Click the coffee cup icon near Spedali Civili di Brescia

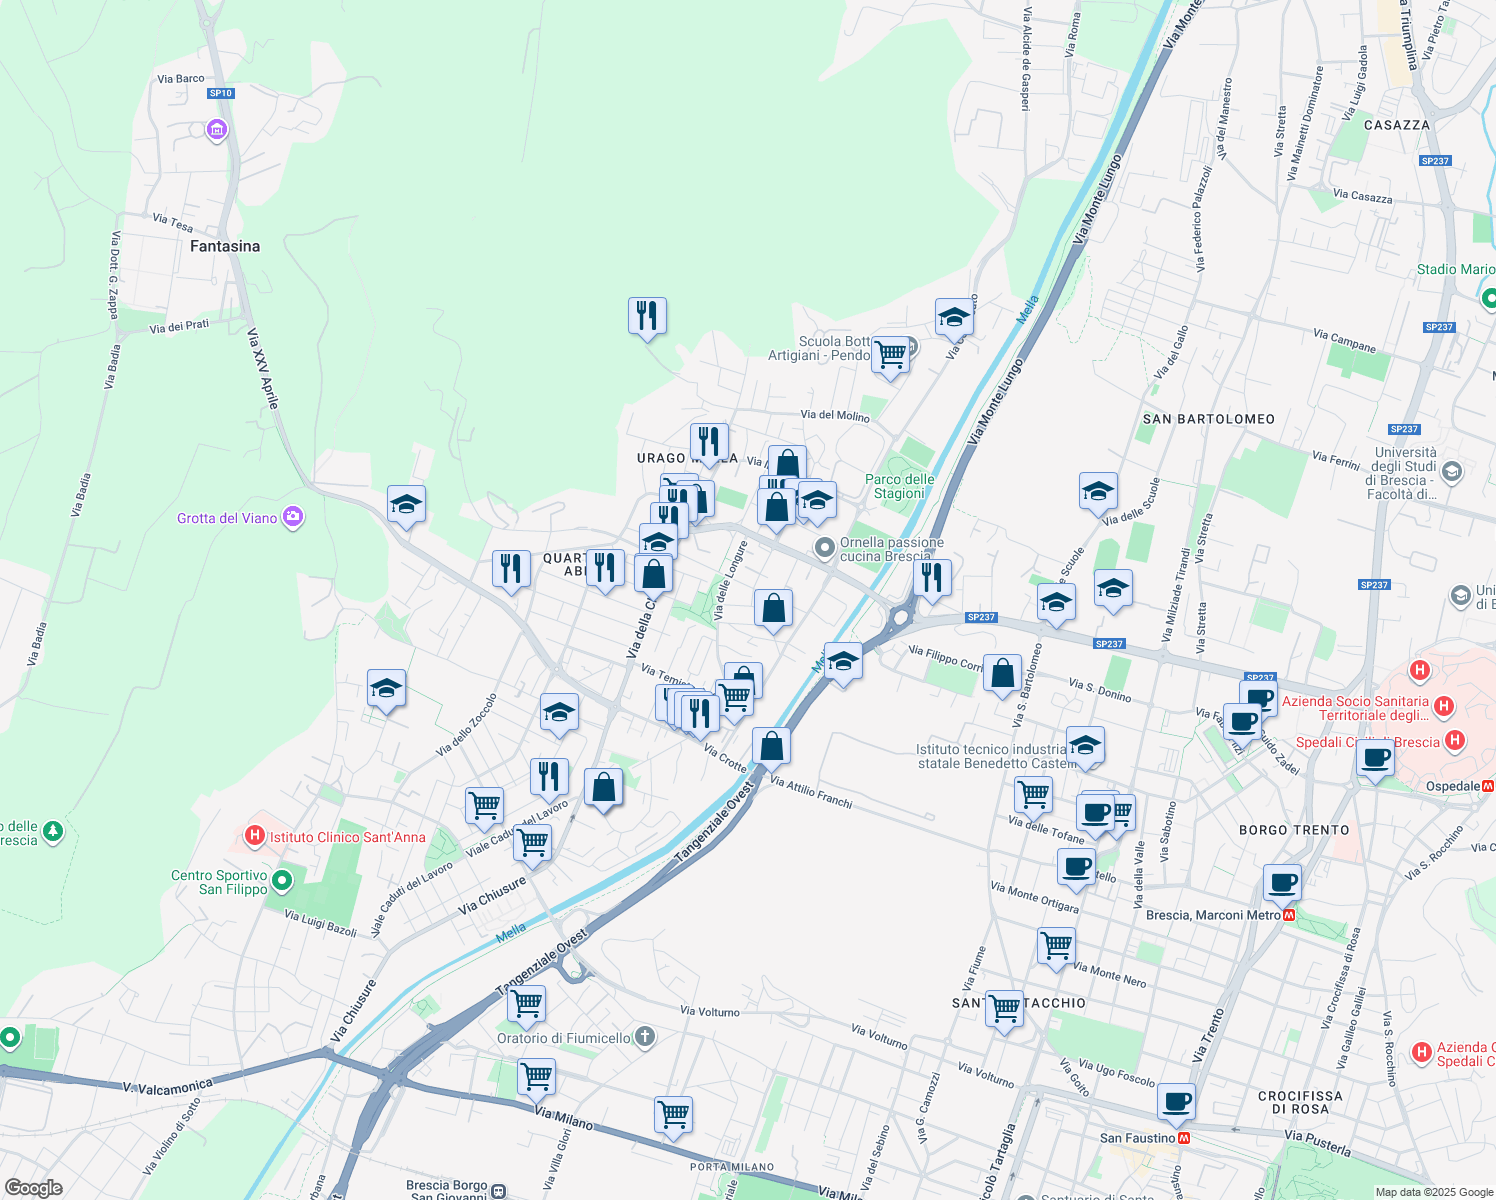(1376, 760)
